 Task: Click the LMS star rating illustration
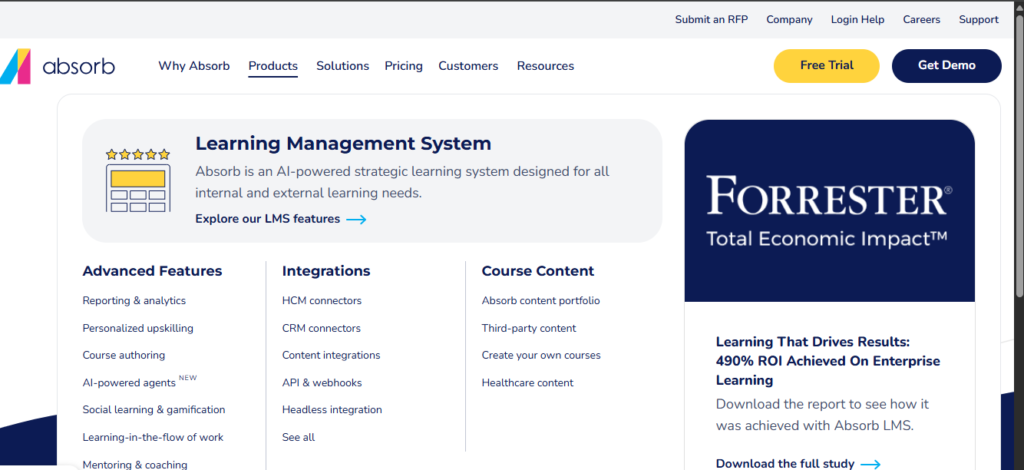pos(138,180)
